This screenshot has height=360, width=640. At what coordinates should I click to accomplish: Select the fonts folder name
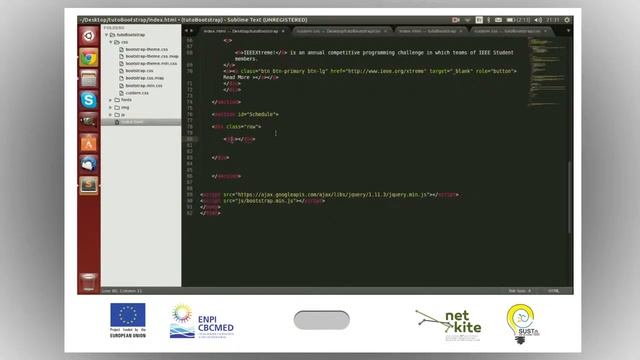(x=126, y=100)
